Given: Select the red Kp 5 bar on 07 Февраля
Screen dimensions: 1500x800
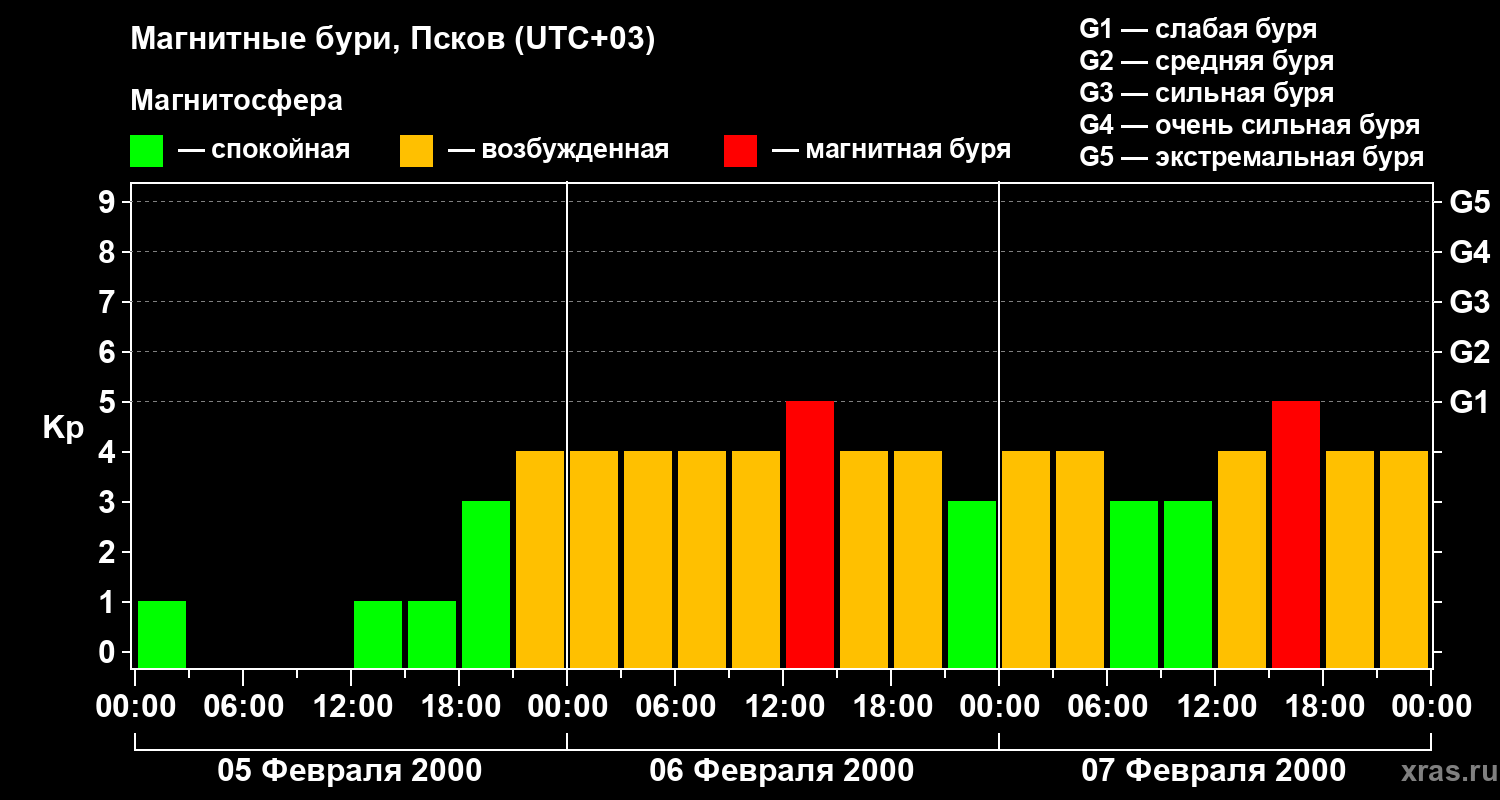Looking at the screenshot, I should (1296, 534).
